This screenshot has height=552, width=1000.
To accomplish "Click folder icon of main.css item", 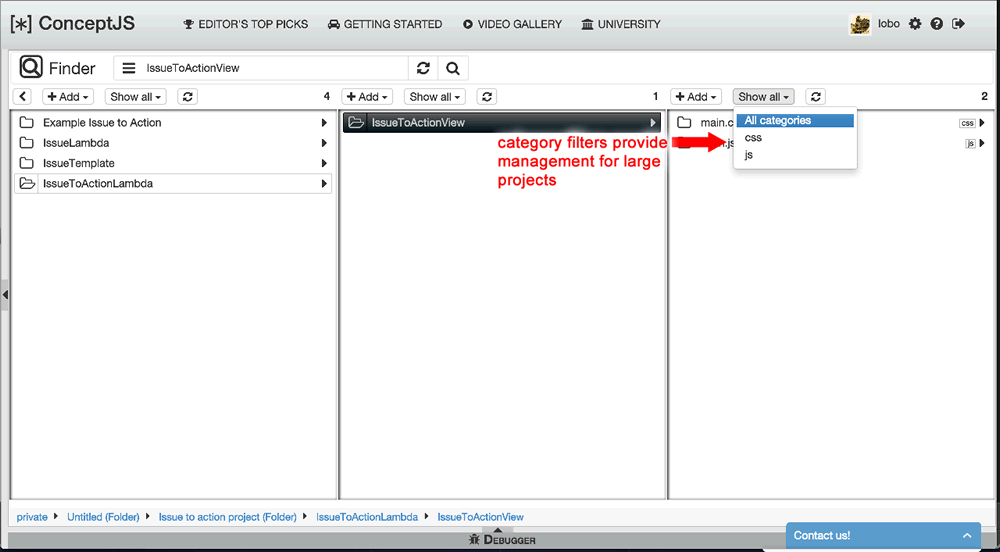I will tap(684, 122).
